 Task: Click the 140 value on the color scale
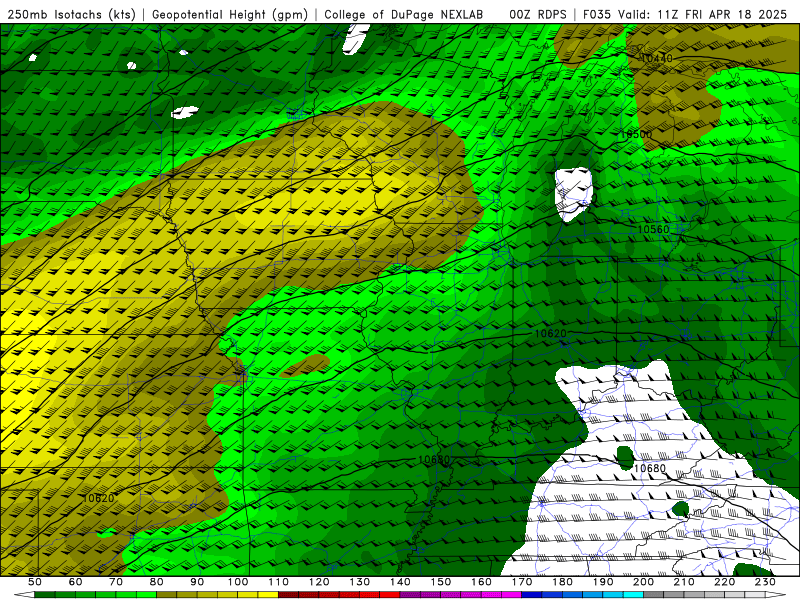click(x=400, y=582)
